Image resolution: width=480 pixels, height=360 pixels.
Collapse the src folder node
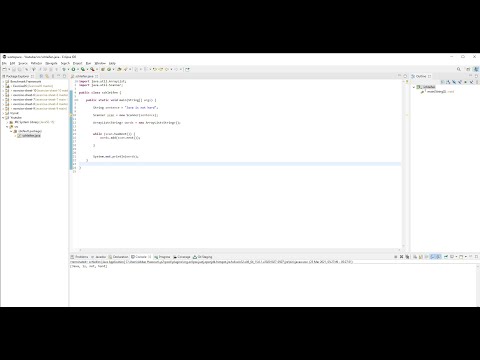pyautogui.click(x=7, y=127)
